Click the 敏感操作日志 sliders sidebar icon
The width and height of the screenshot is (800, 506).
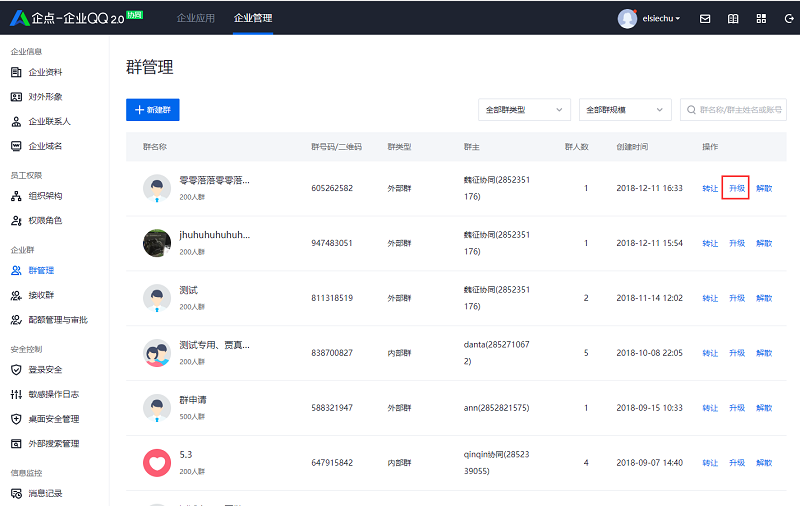(16, 394)
